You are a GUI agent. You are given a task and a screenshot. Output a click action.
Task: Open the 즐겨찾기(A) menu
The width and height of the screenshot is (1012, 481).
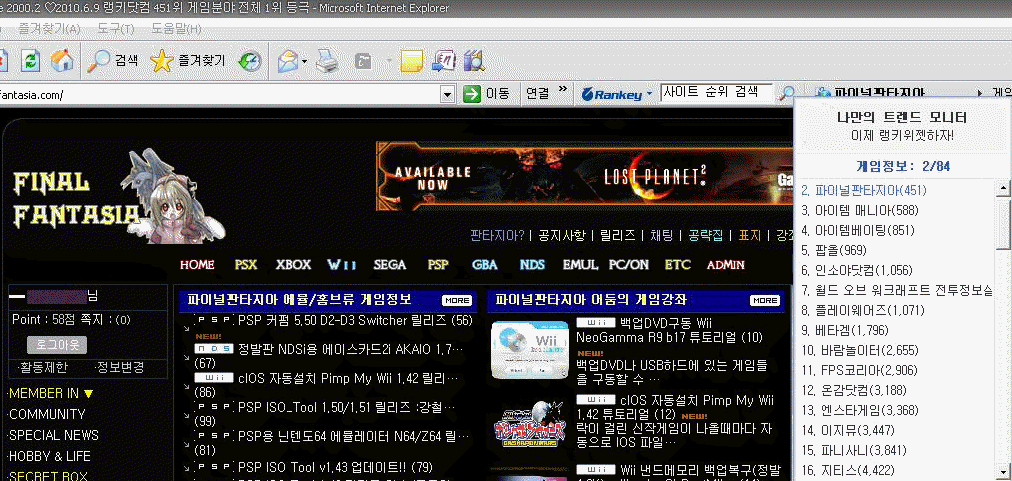point(49,29)
